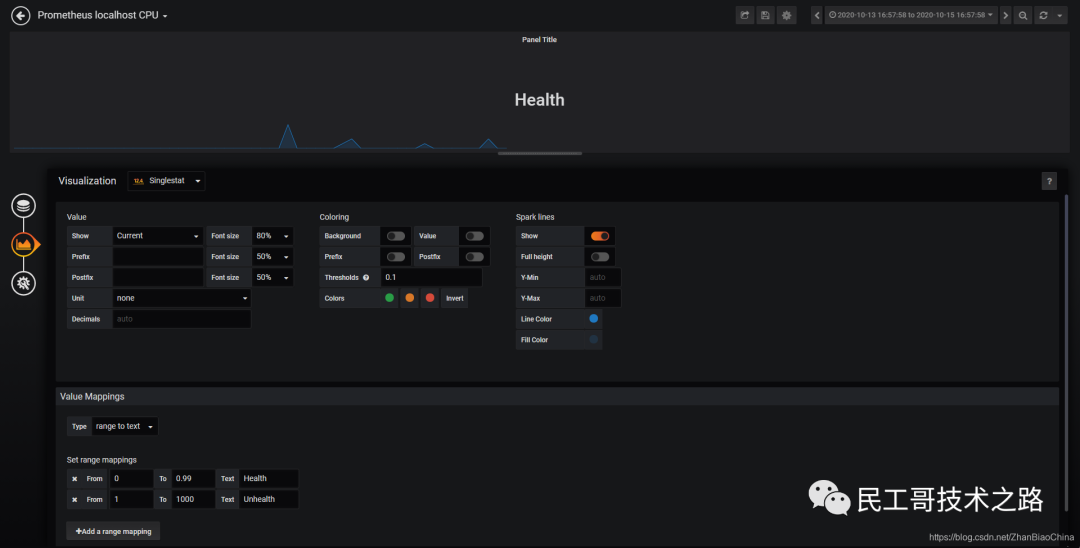Open Postfix font size 50% dropdown

click(273, 277)
